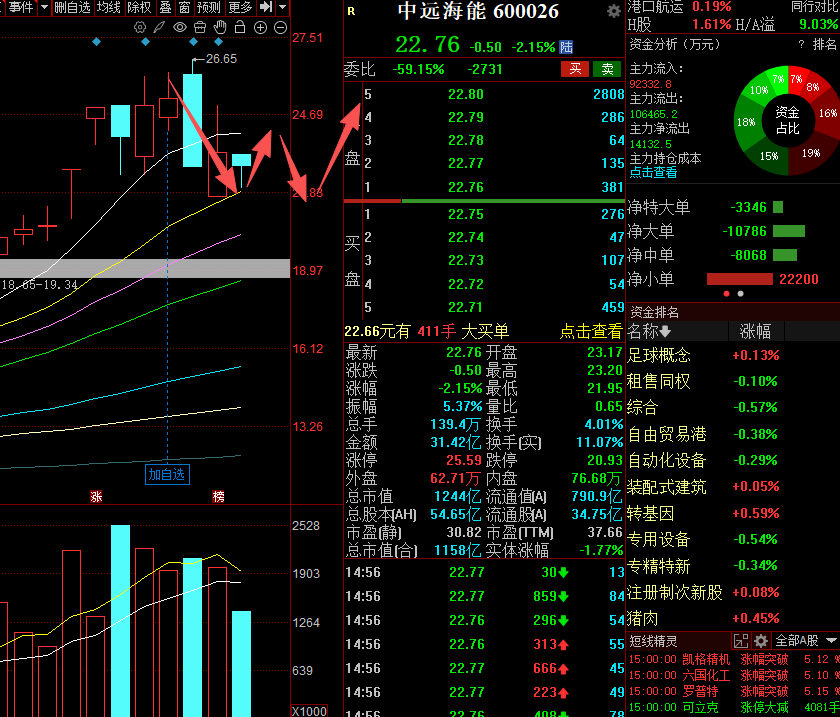Sort by 名称 column arrow

665,332
